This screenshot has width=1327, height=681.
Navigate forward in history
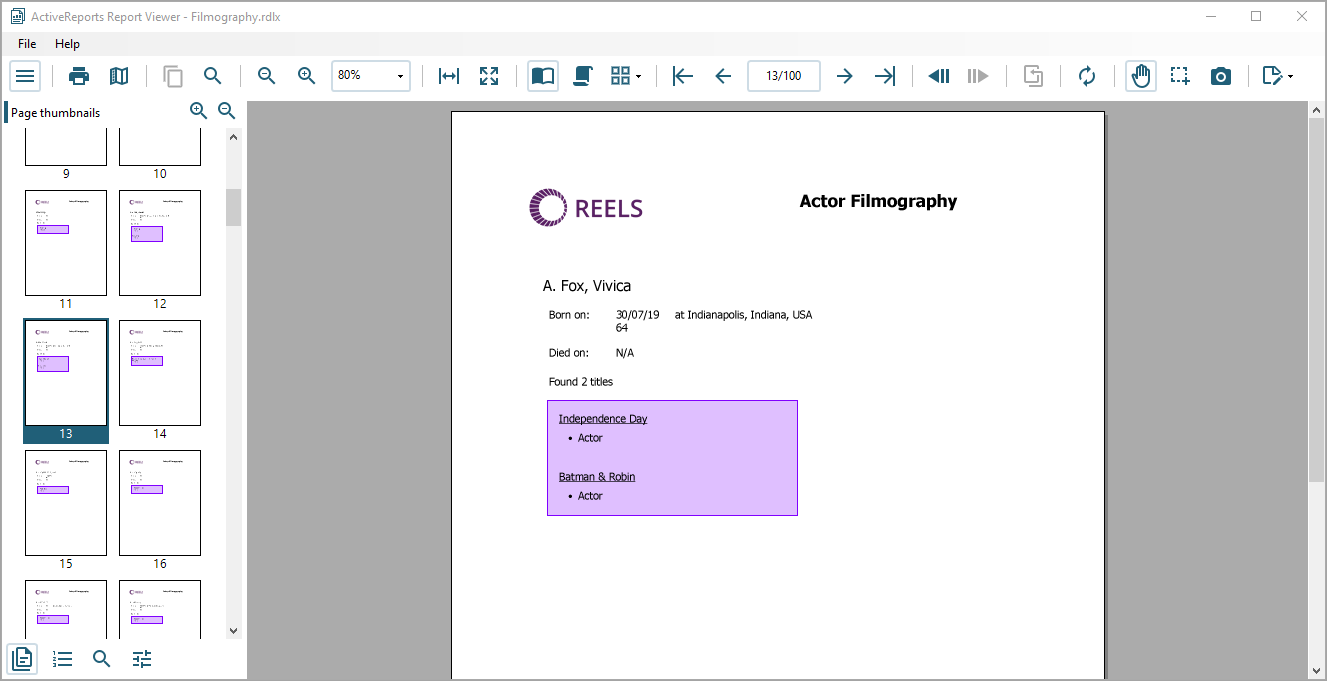point(978,76)
